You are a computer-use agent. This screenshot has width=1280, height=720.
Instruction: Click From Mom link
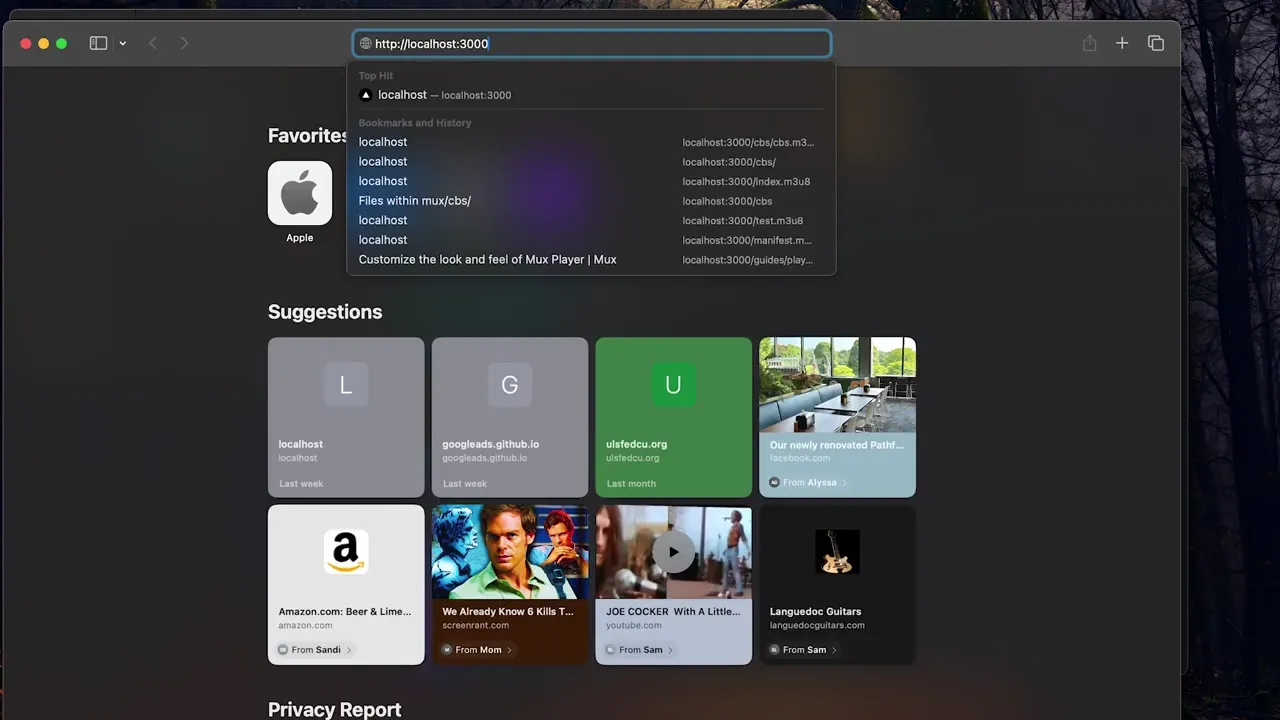pyautogui.click(x=477, y=650)
